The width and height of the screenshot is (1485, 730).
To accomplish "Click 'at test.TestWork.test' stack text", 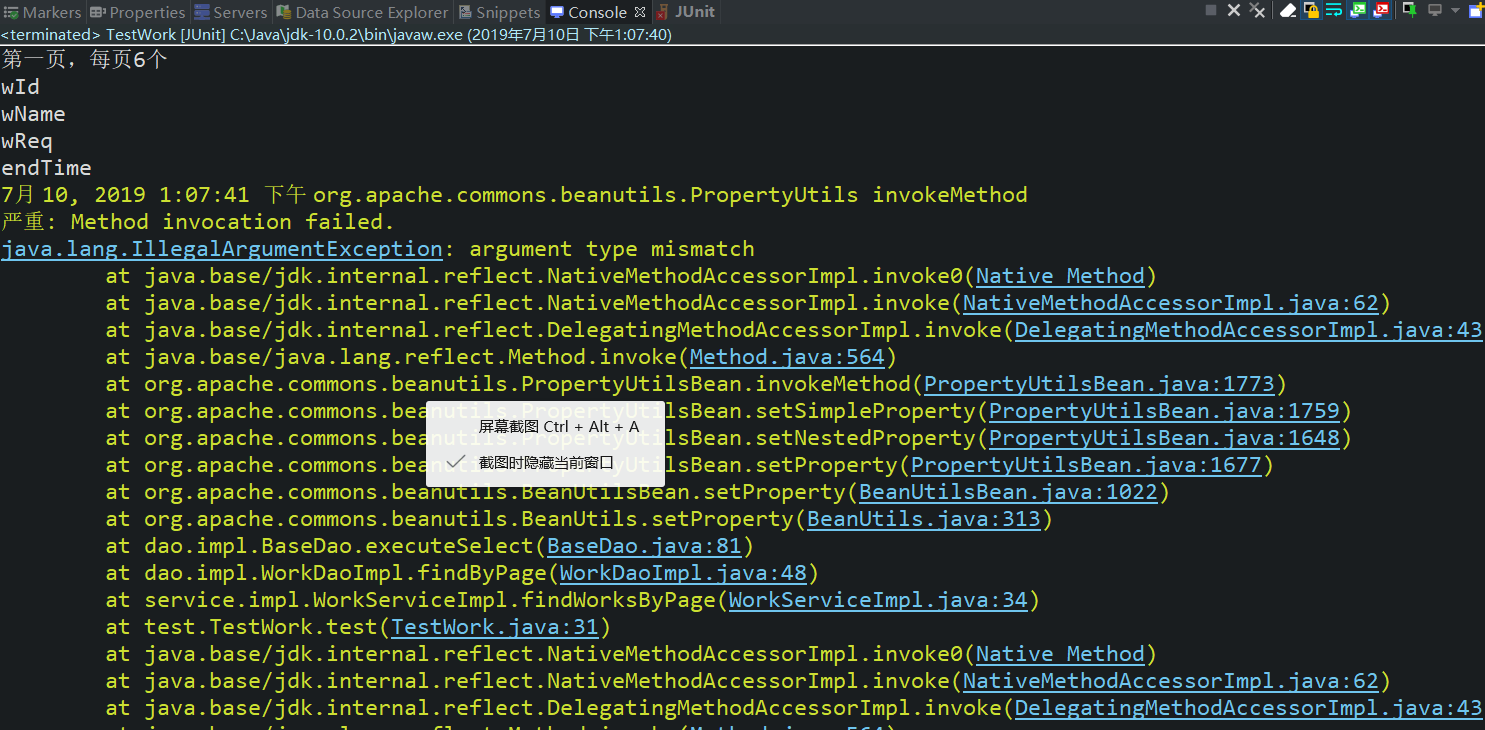I will 242,627.
